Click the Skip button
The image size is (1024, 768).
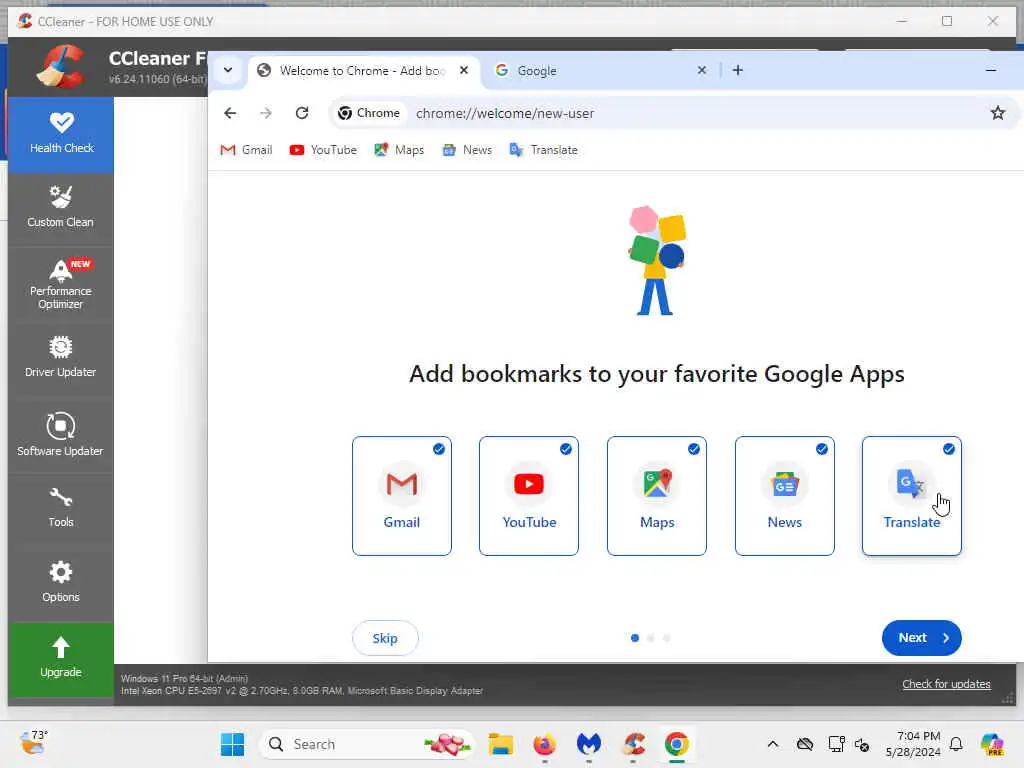[x=385, y=638]
